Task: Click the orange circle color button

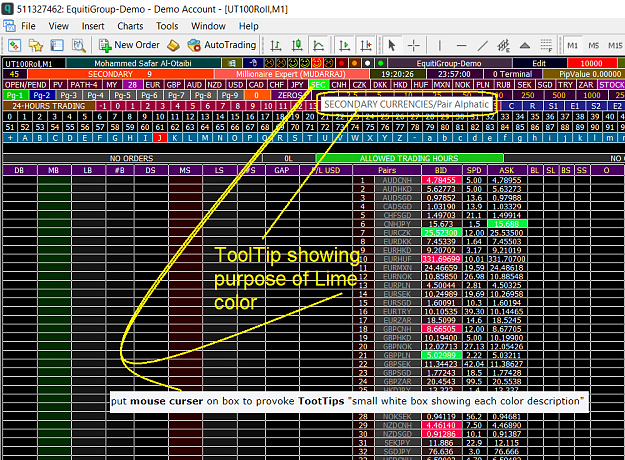Action: click(354, 63)
